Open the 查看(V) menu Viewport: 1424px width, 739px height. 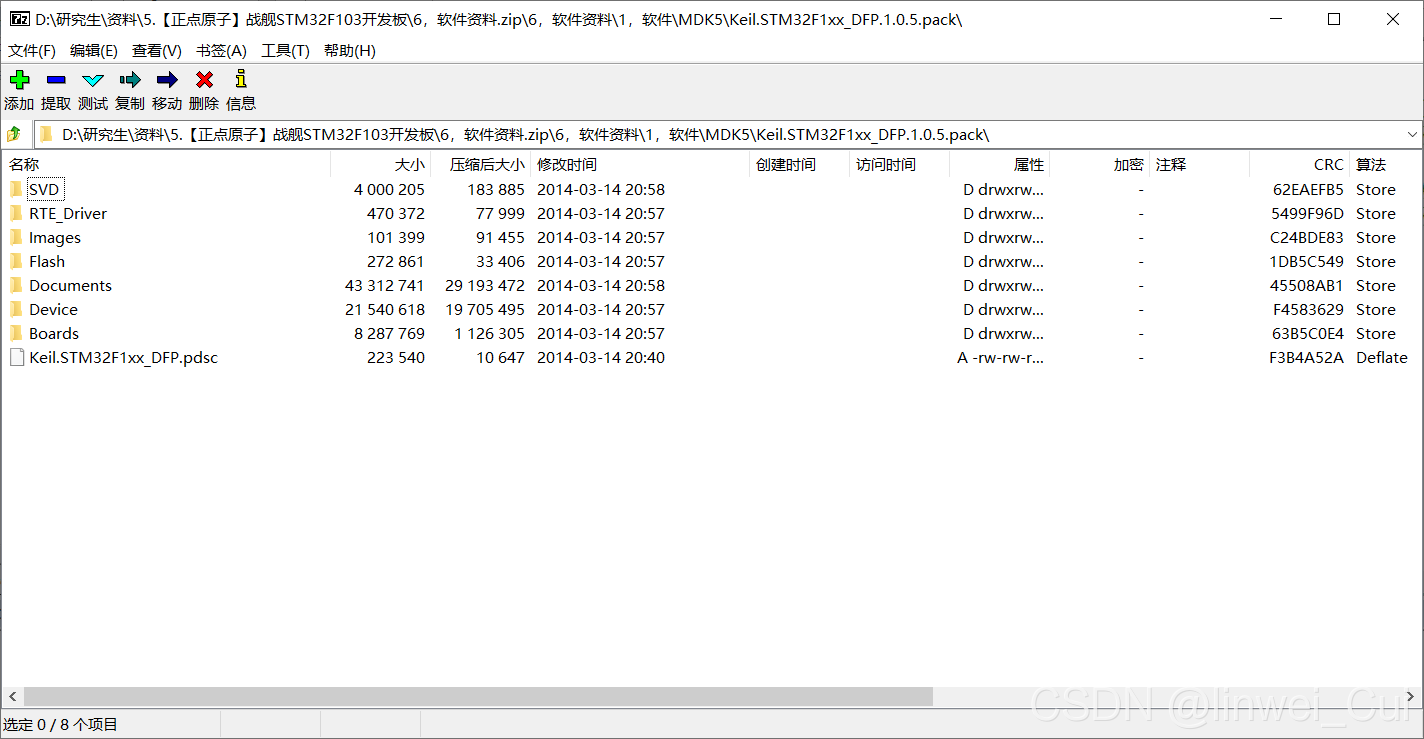156,51
